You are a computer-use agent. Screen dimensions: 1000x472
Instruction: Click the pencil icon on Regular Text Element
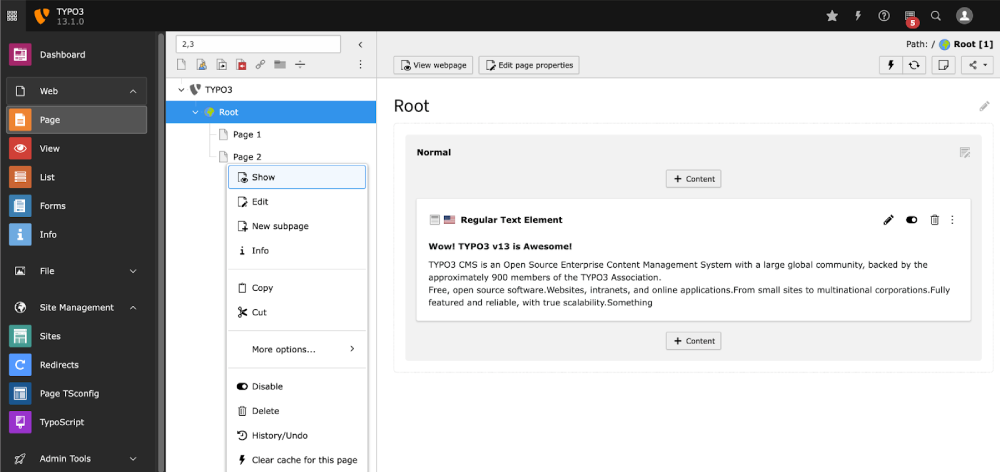[x=889, y=220]
